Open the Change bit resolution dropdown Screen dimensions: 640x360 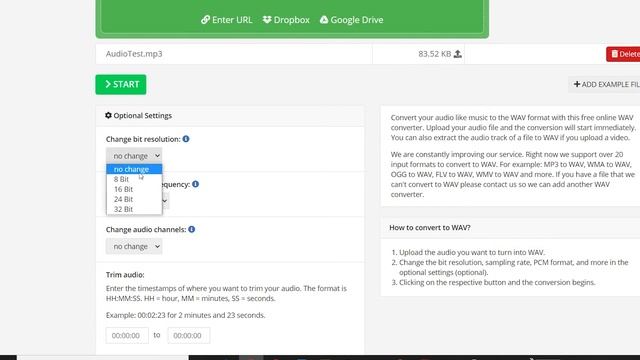point(134,156)
